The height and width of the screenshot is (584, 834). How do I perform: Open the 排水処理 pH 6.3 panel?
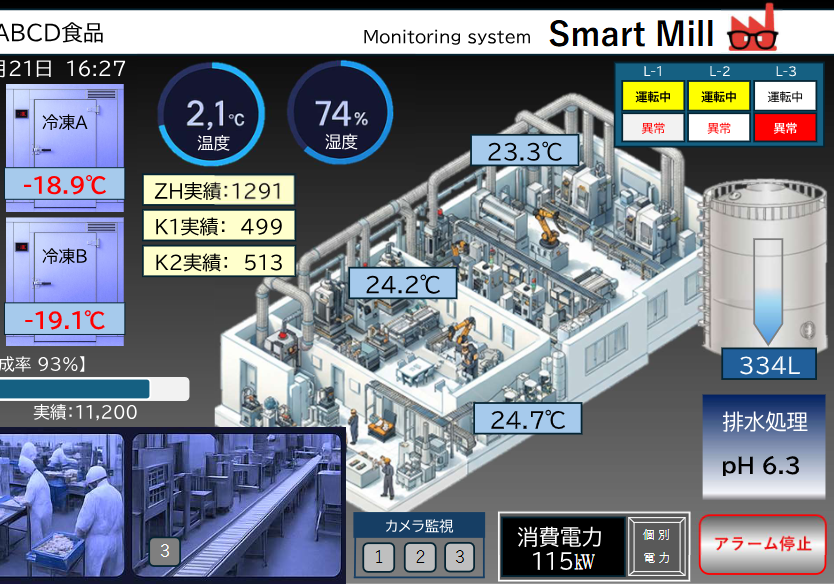tap(765, 445)
